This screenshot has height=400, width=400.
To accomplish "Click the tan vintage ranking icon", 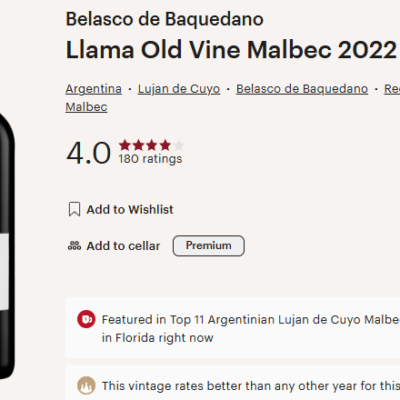I will pos(86,386).
